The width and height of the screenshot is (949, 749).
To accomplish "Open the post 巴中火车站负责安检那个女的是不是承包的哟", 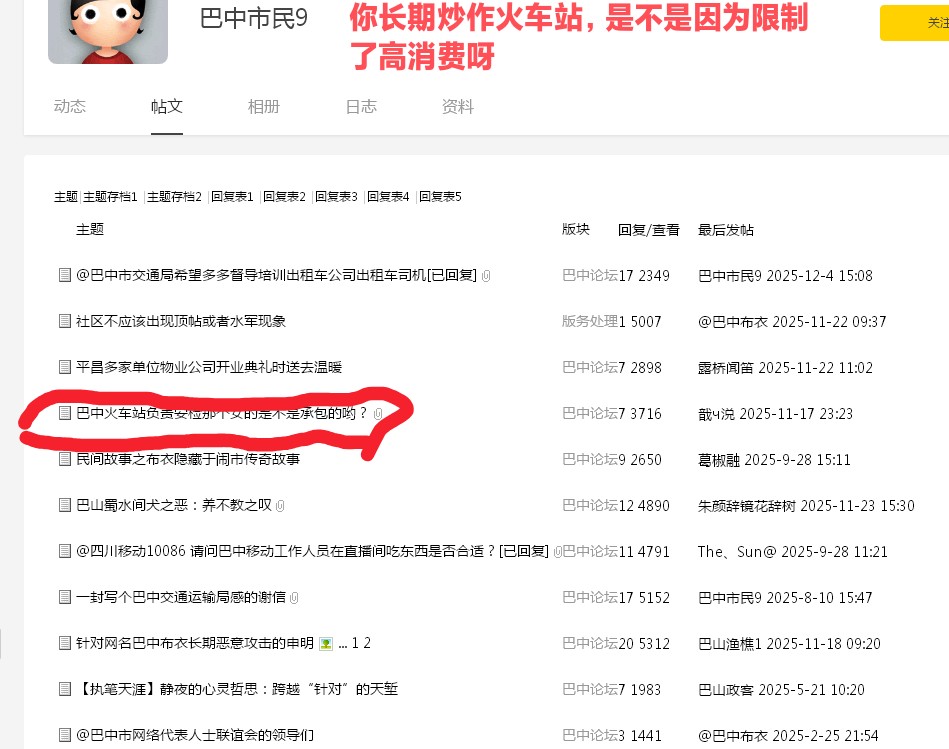I will click(x=222, y=413).
